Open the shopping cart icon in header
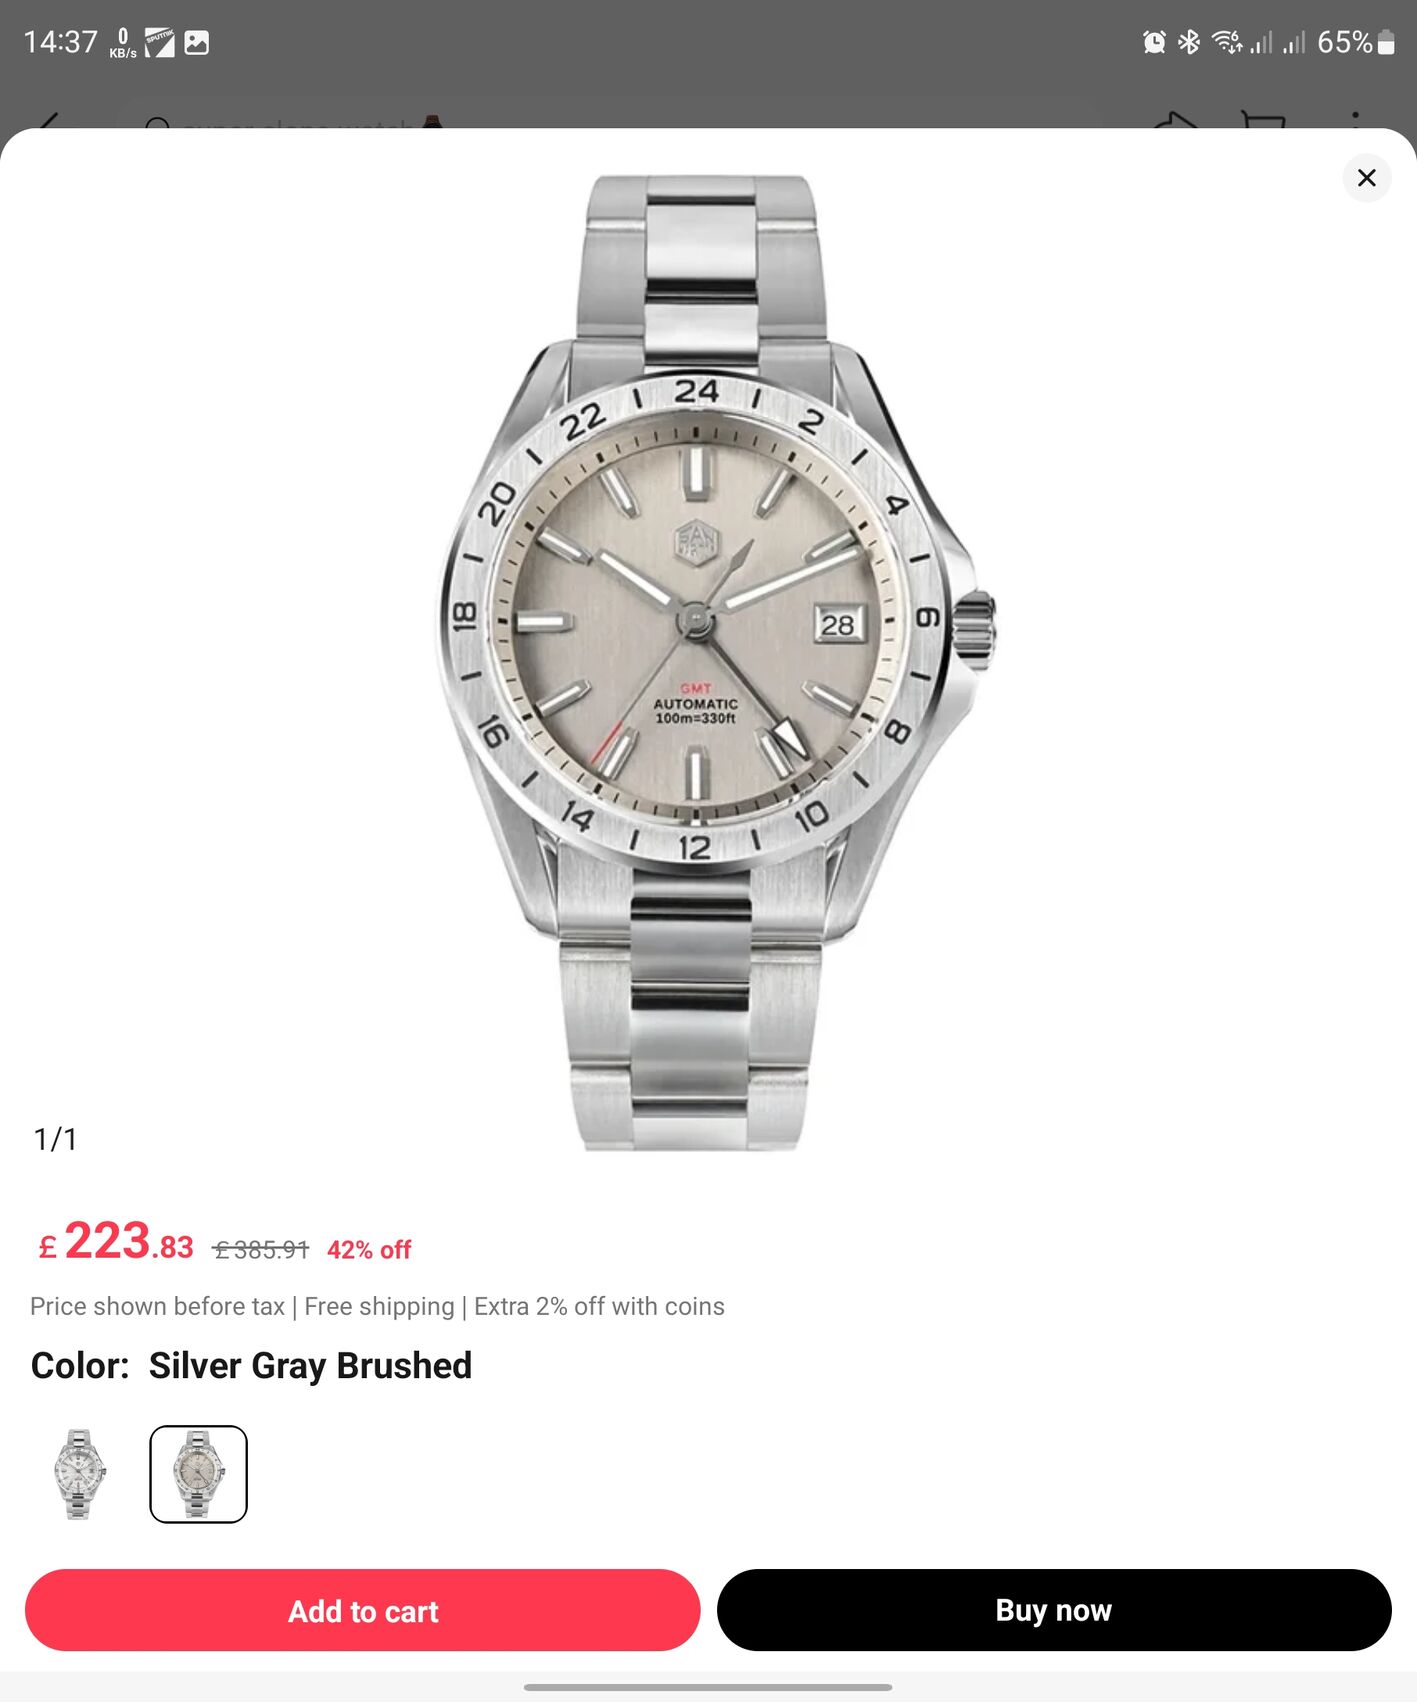1417x1702 pixels. [x=1262, y=120]
